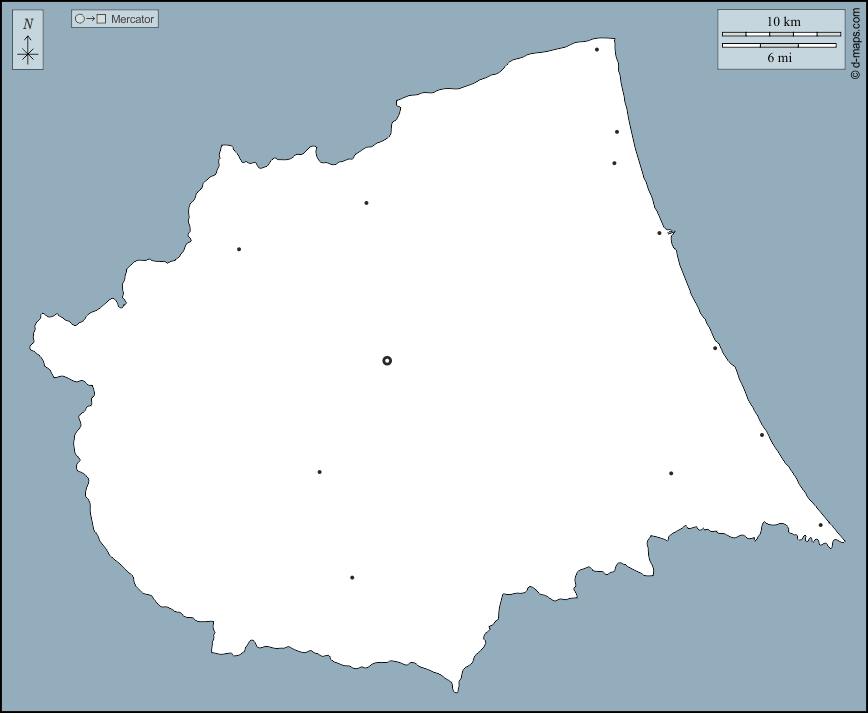Click the compass star below the north arrow
The width and height of the screenshot is (868, 713).
tap(27, 55)
